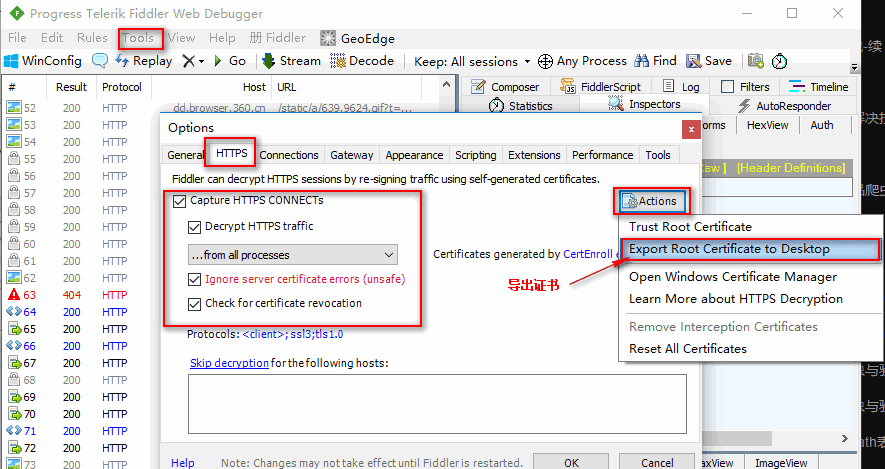
Task: Open the Connections options tab
Action: [x=289, y=155]
